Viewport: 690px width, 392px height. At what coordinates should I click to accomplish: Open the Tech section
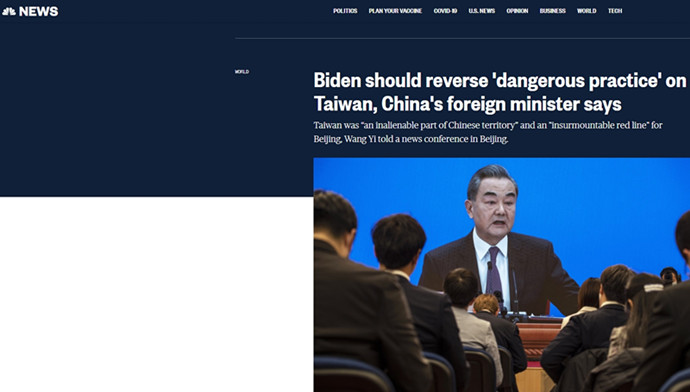click(x=615, y=11)
